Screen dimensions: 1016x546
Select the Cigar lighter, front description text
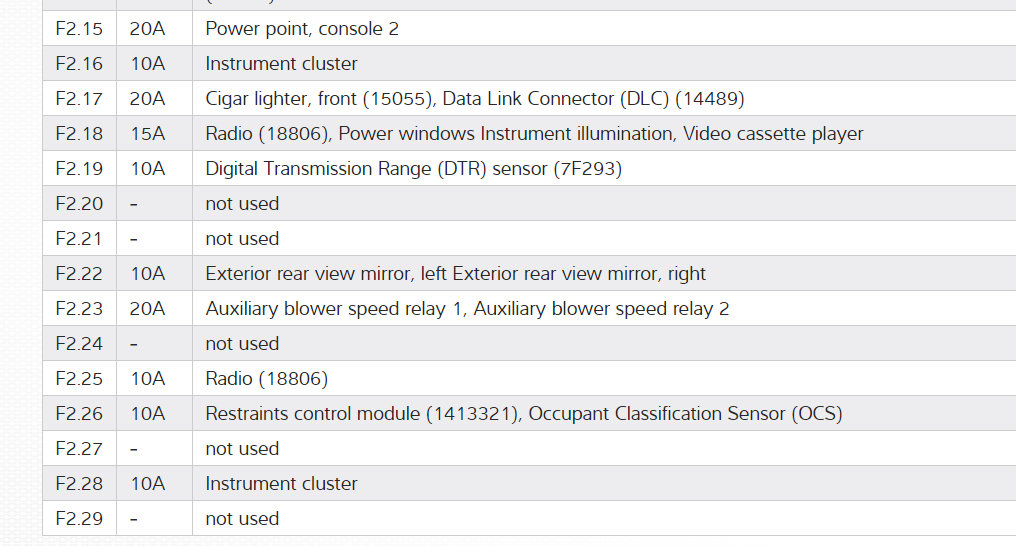tap(474, 99)
